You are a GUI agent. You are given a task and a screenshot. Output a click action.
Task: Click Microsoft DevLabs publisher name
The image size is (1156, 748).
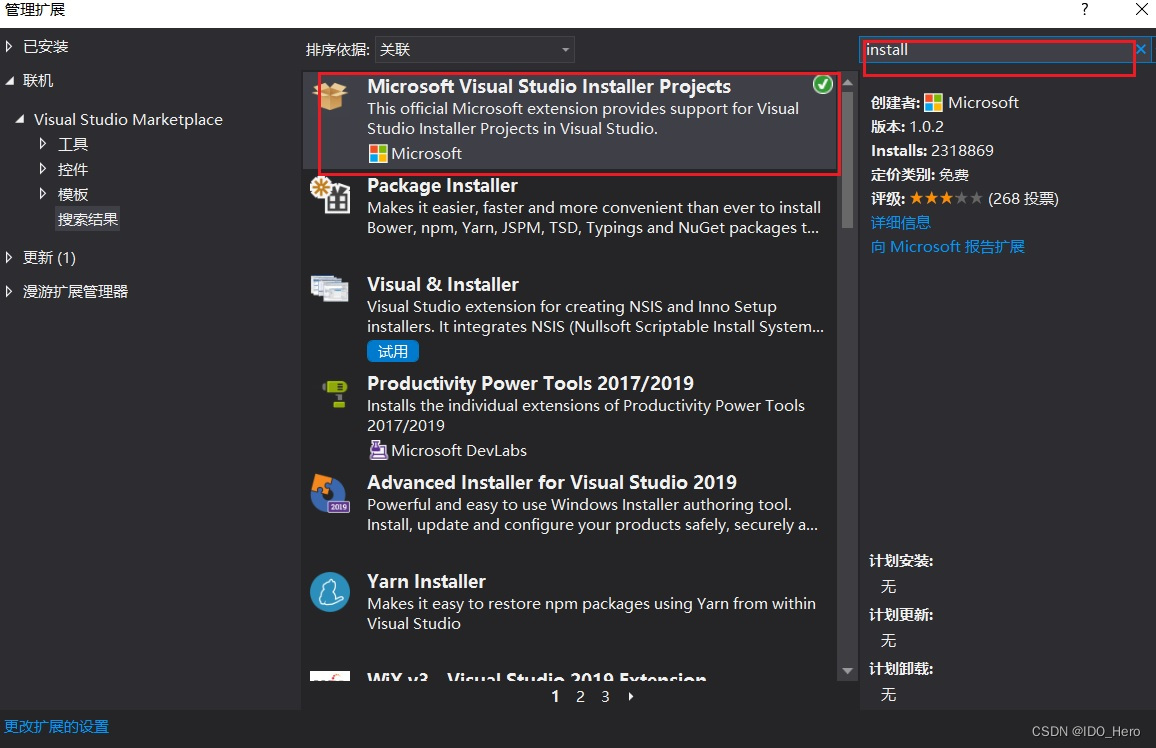point(459,450)
